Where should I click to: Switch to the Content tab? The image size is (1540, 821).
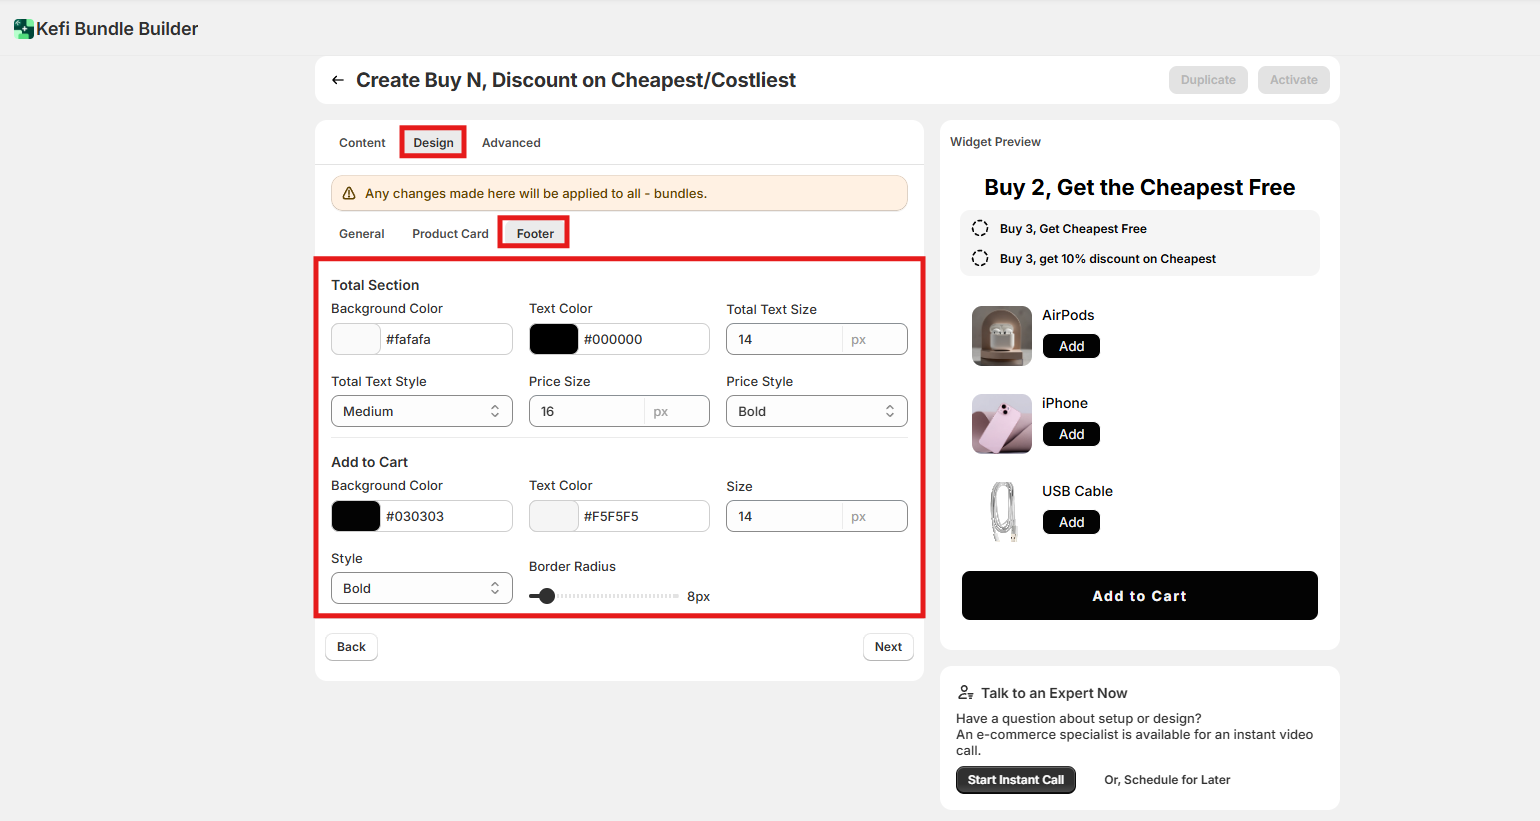[x=362, y=143]
